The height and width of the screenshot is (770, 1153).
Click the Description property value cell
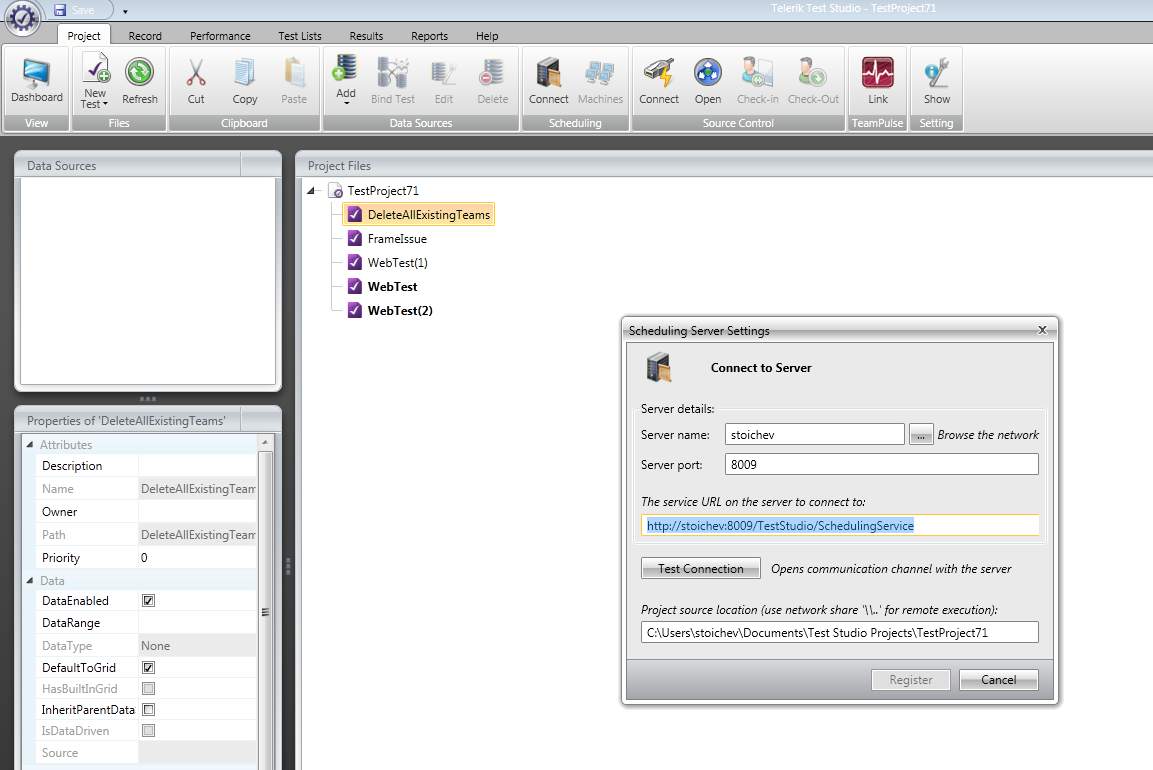click(197, 466)
